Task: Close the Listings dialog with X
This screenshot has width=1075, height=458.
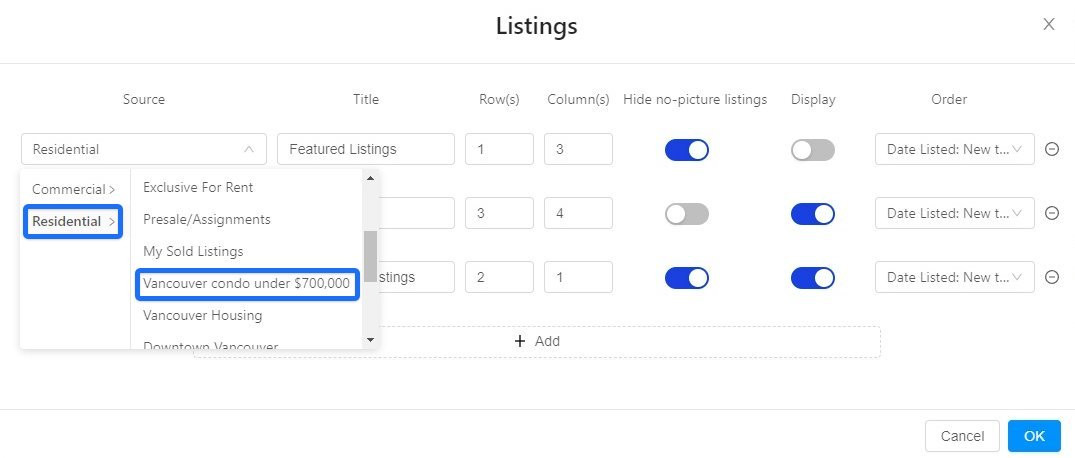Action: 1048,25
